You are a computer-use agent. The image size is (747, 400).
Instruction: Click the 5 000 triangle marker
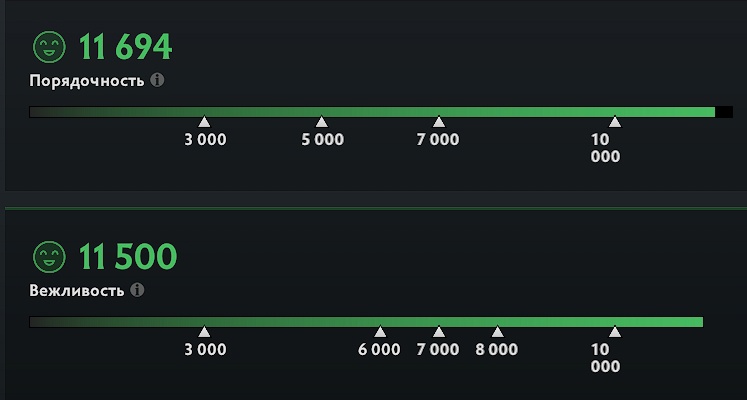322,121
